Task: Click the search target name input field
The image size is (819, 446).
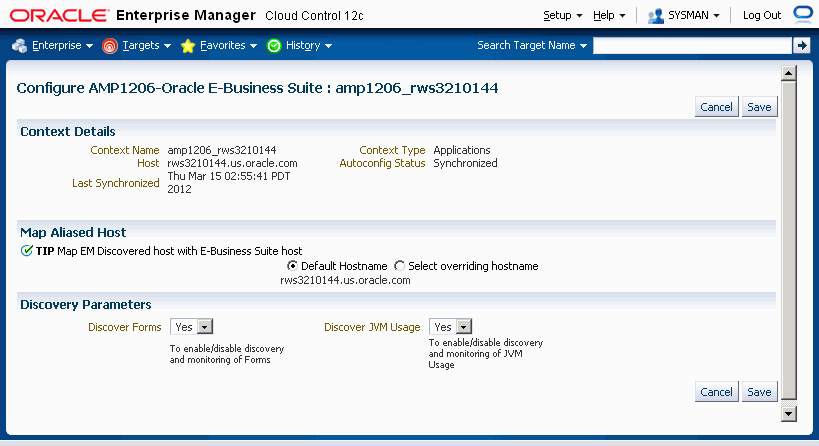Action: (693, 45)
